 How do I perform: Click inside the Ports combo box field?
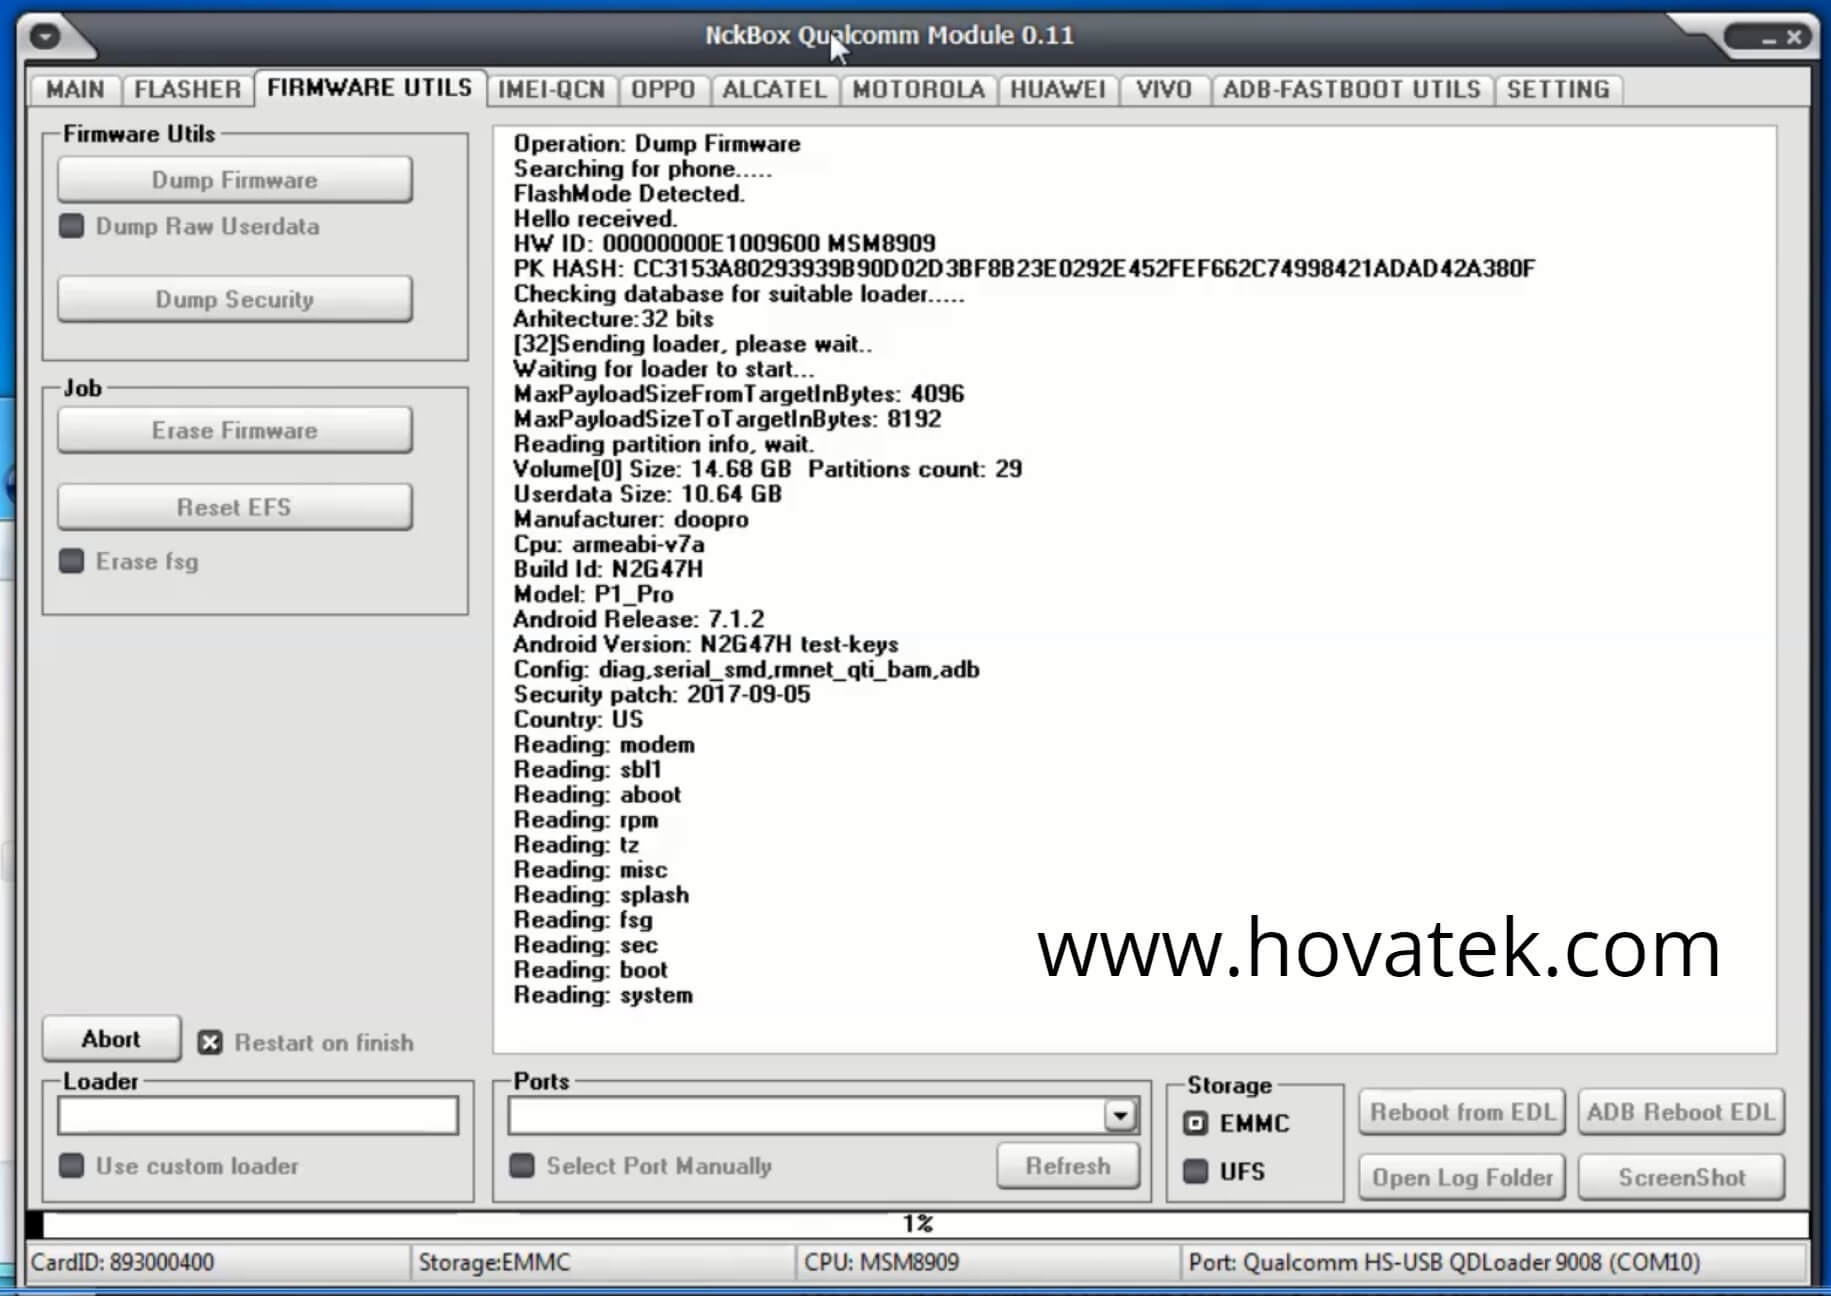[x=806, y=1115]
